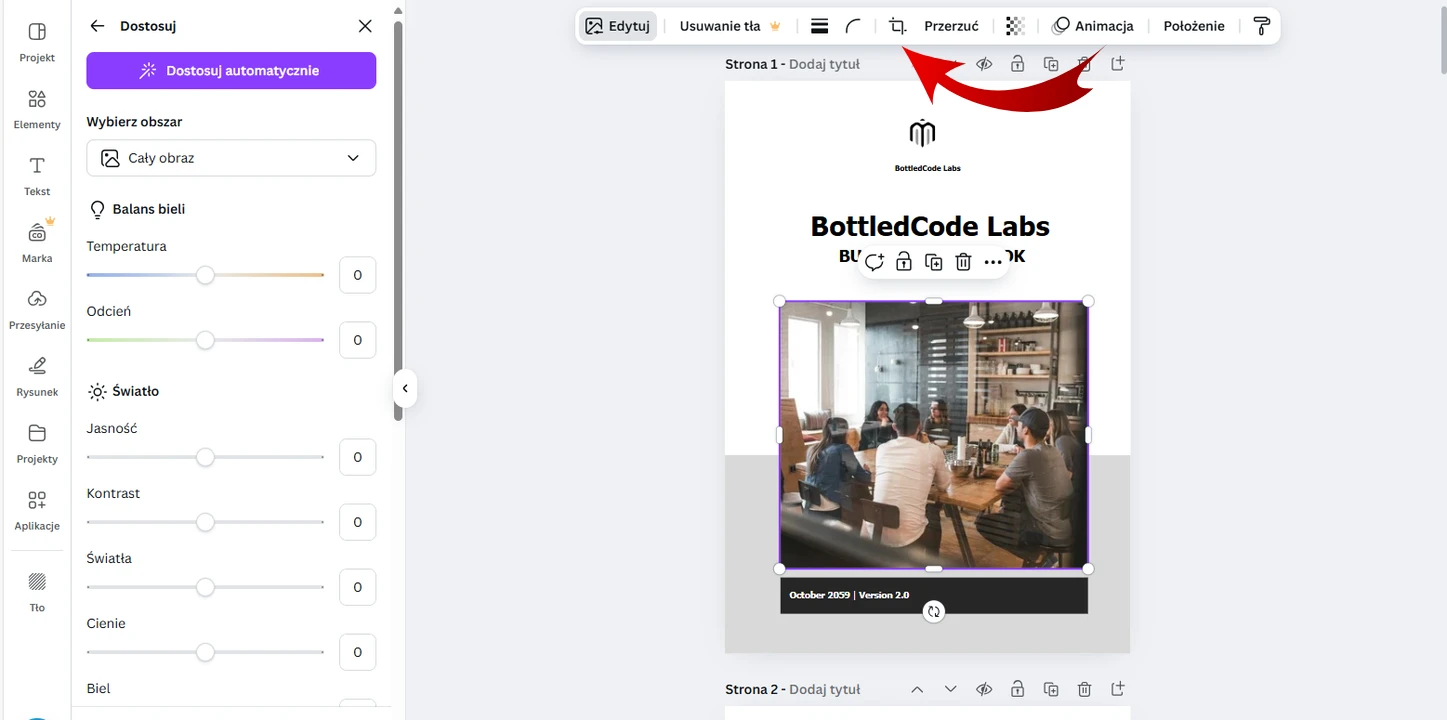Screen dimensions: 1447x720
Task: Click the Jasność slider handle
Action: 205,457
